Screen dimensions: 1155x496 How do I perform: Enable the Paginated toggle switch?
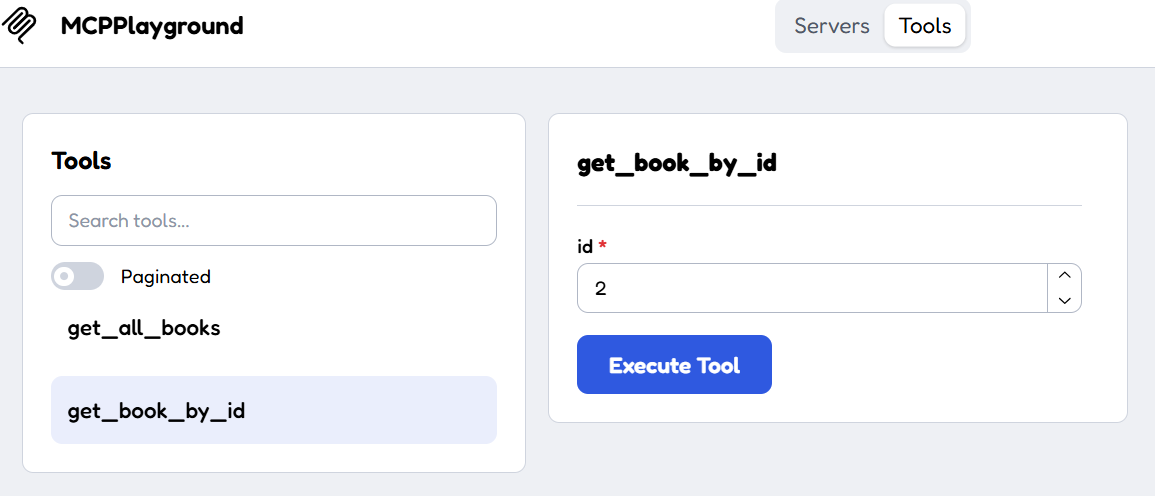(x=77, y=276)
